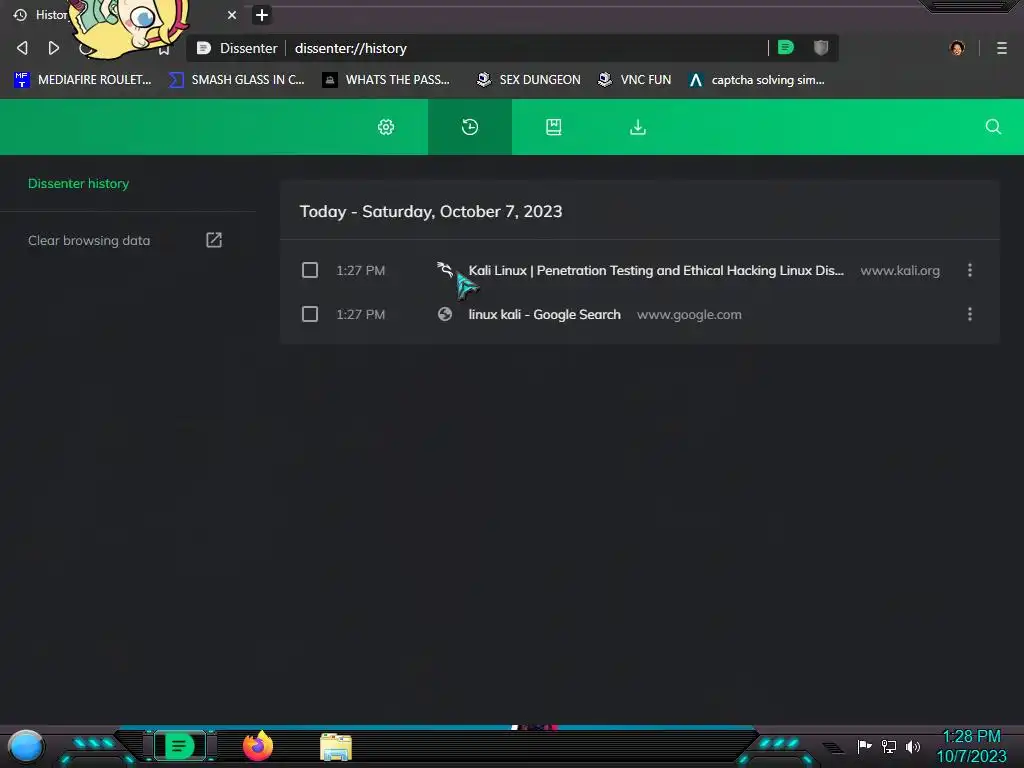
Task: Open captcha solving sim... bookmark
Action: point(756,80)
